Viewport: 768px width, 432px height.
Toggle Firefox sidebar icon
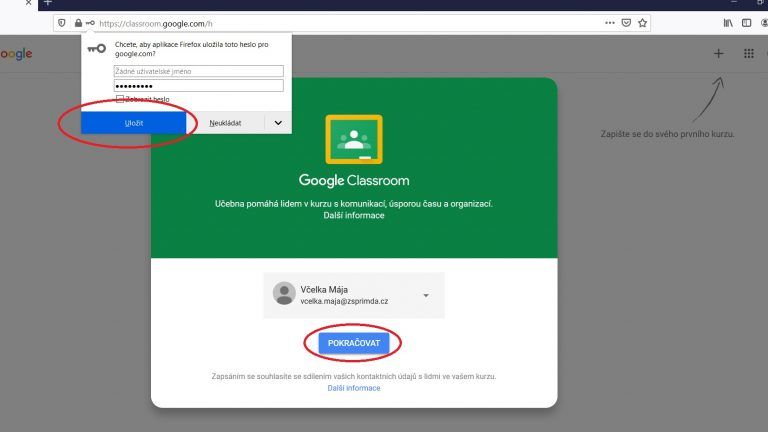[746, 23]
